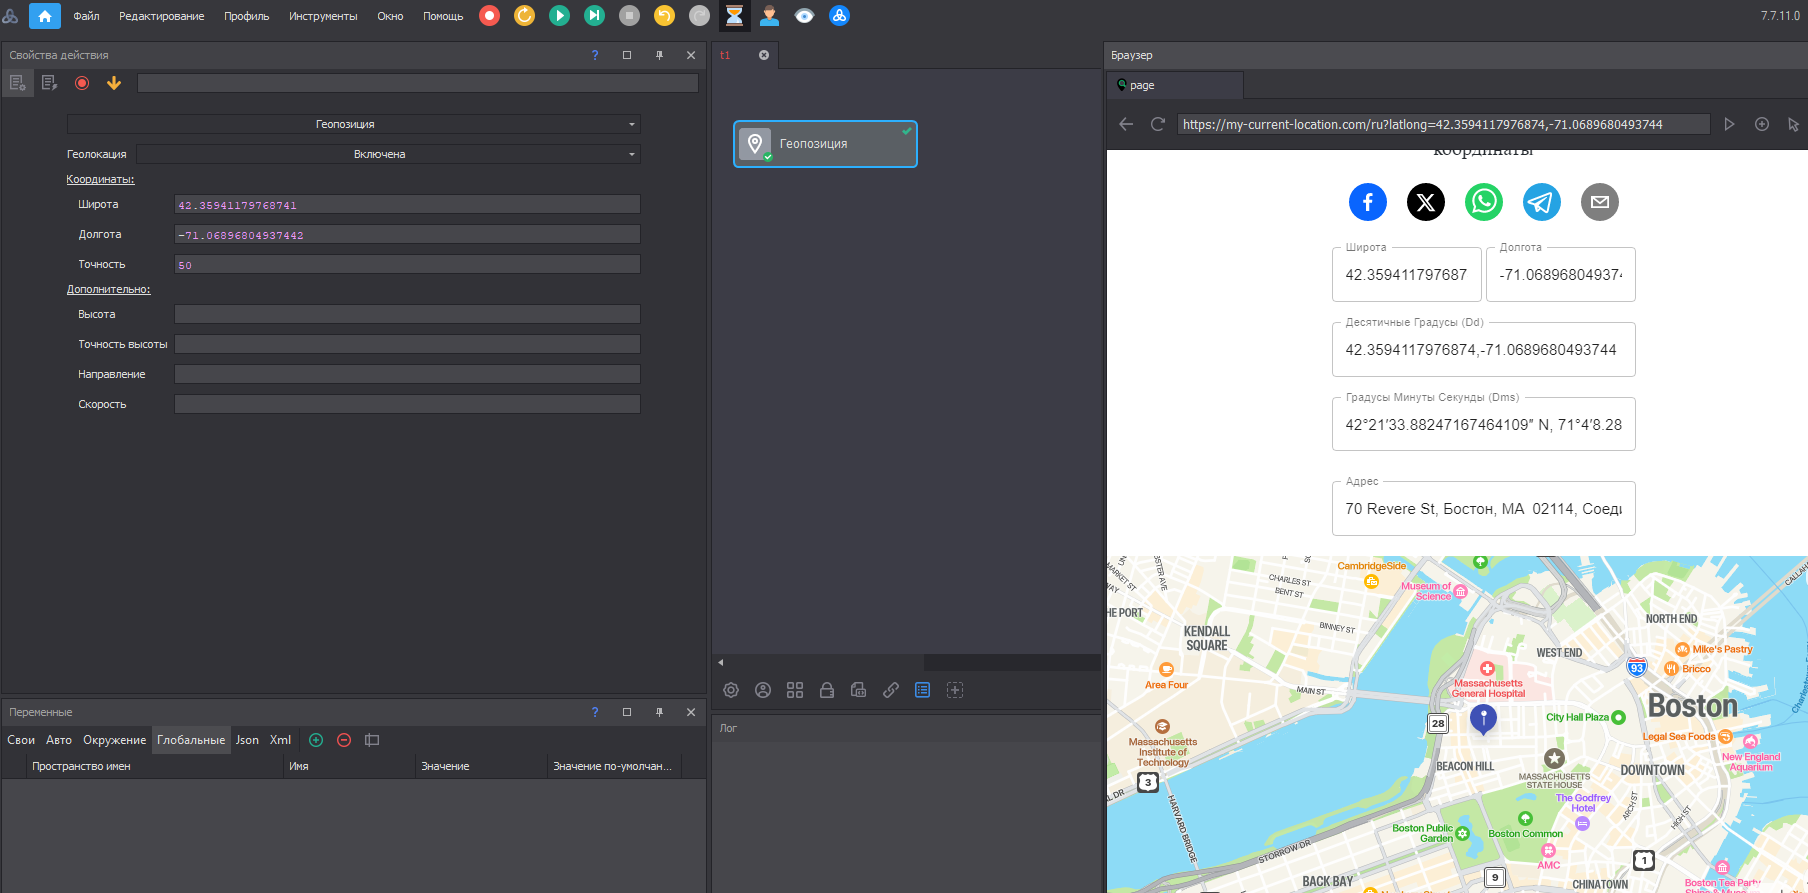The image size is (1808, 893).
Task: Select the Геопозиция action block
Action: 825,144
